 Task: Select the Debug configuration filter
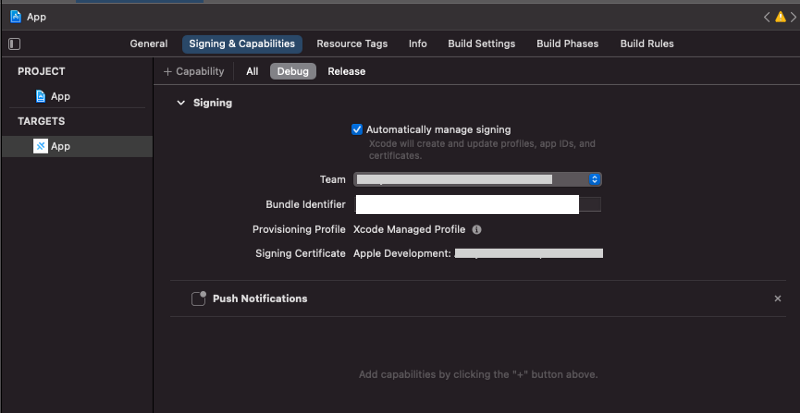pyautogui.click(x=293, y=71)
